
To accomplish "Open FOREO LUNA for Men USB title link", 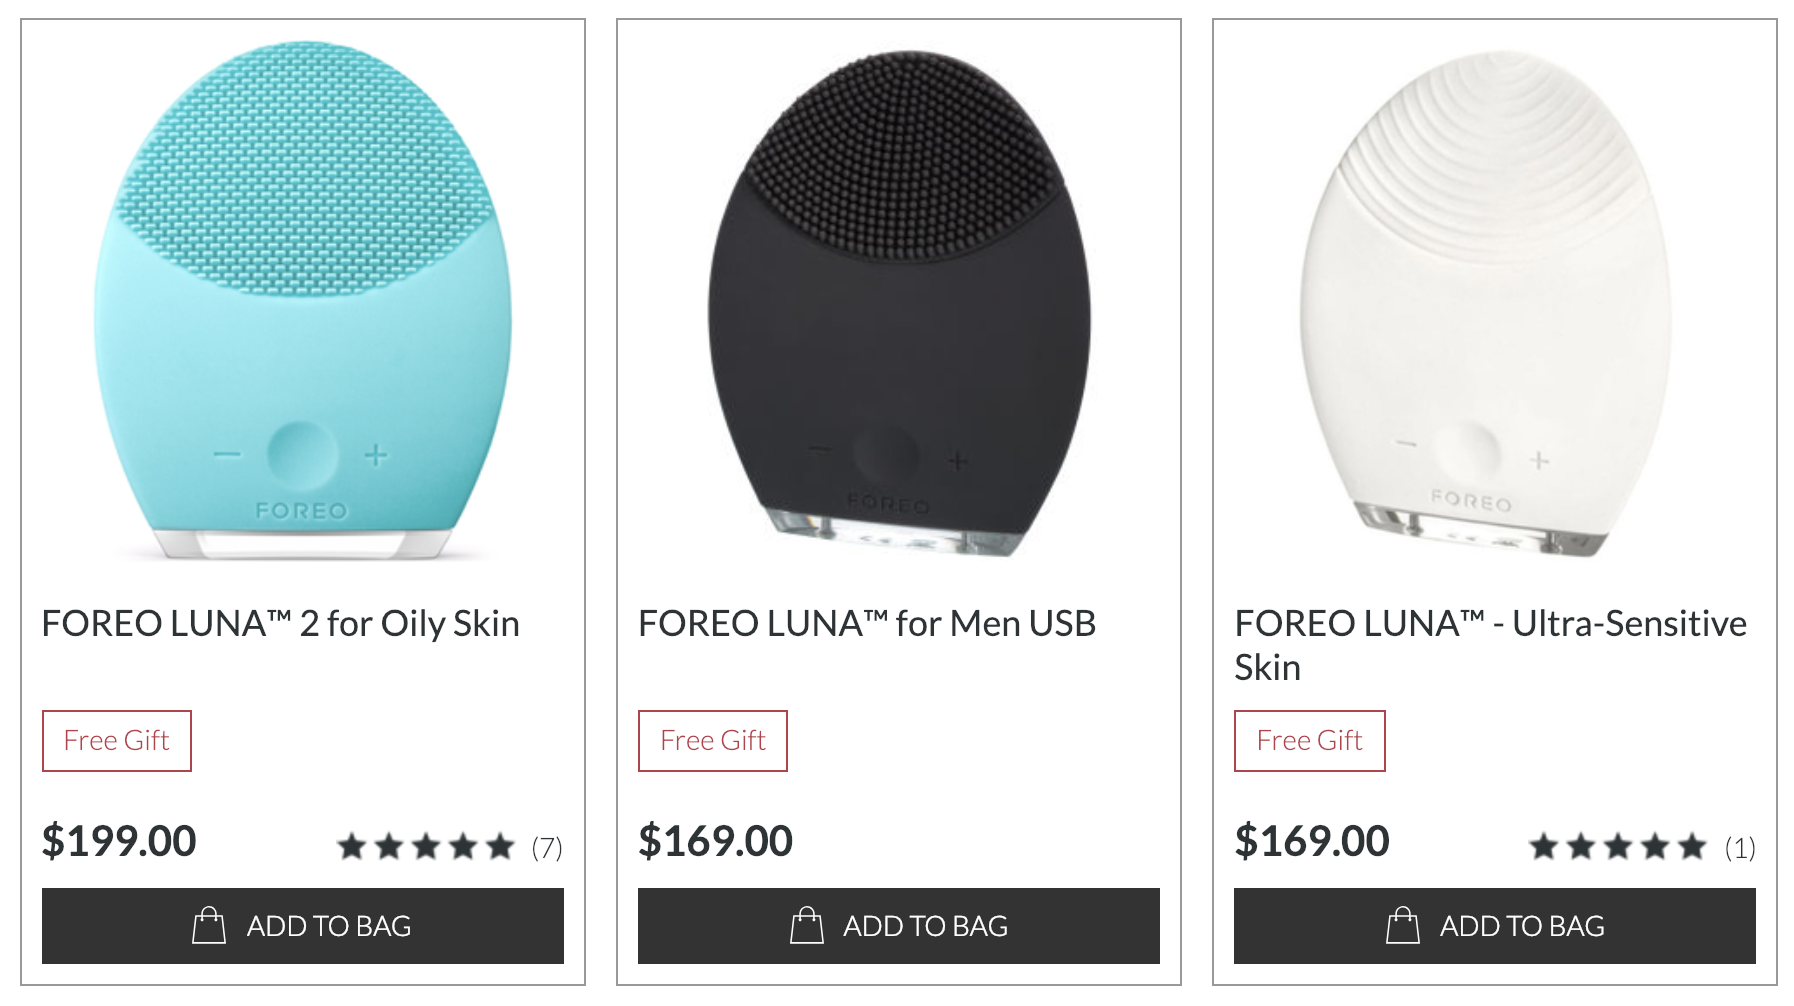I will click(x=867, y=624).
